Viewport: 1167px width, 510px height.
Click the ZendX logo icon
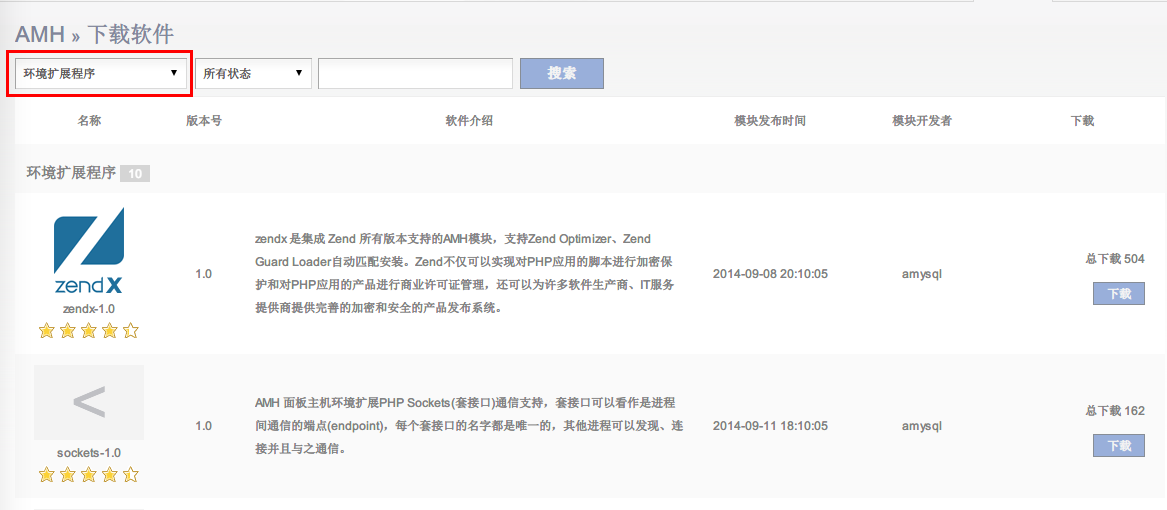pos(89,250)
